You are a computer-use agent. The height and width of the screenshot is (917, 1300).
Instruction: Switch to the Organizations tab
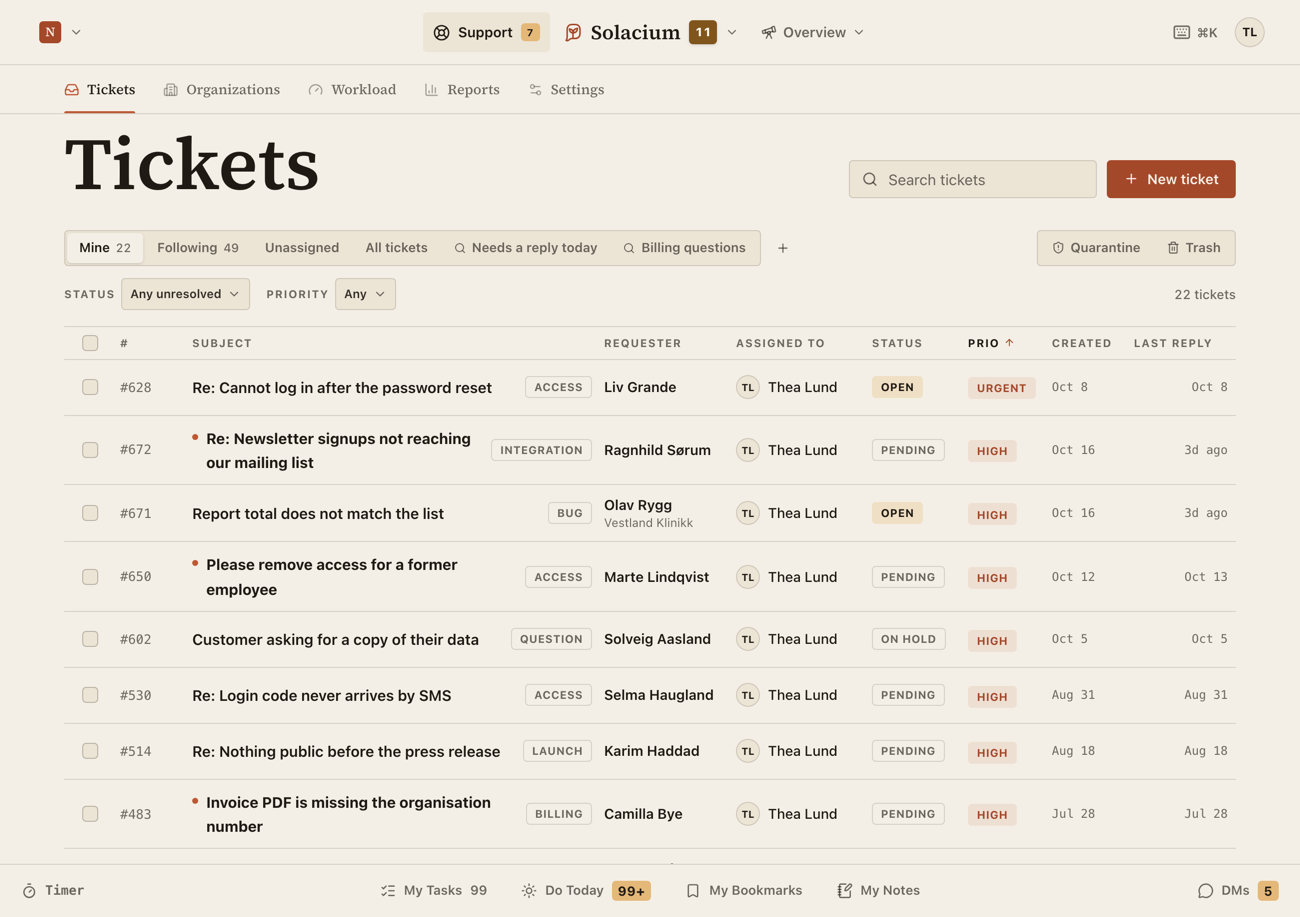[222, 90]
